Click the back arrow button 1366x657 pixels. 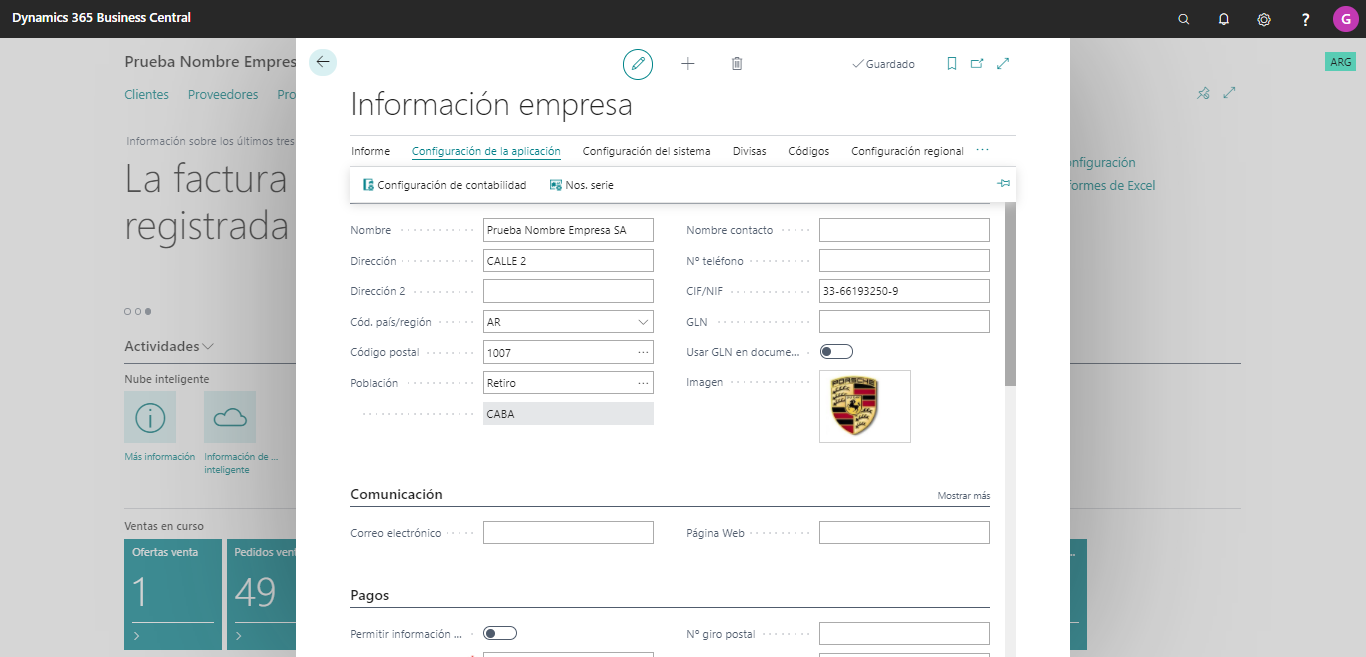click(x=322, y=62)
